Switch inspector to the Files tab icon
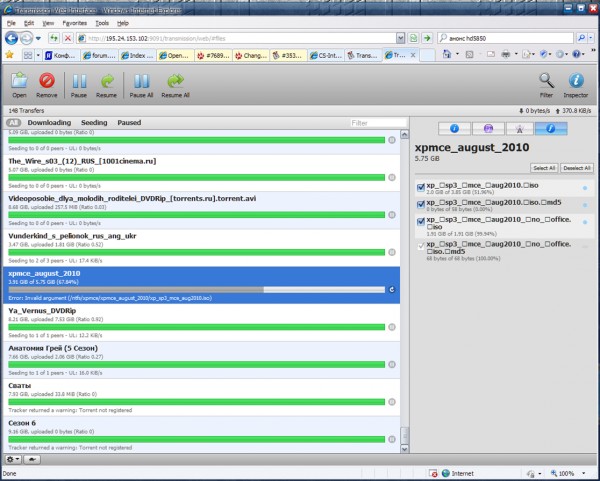Screen dimensions: 600x481 click(x=551, y=129)
